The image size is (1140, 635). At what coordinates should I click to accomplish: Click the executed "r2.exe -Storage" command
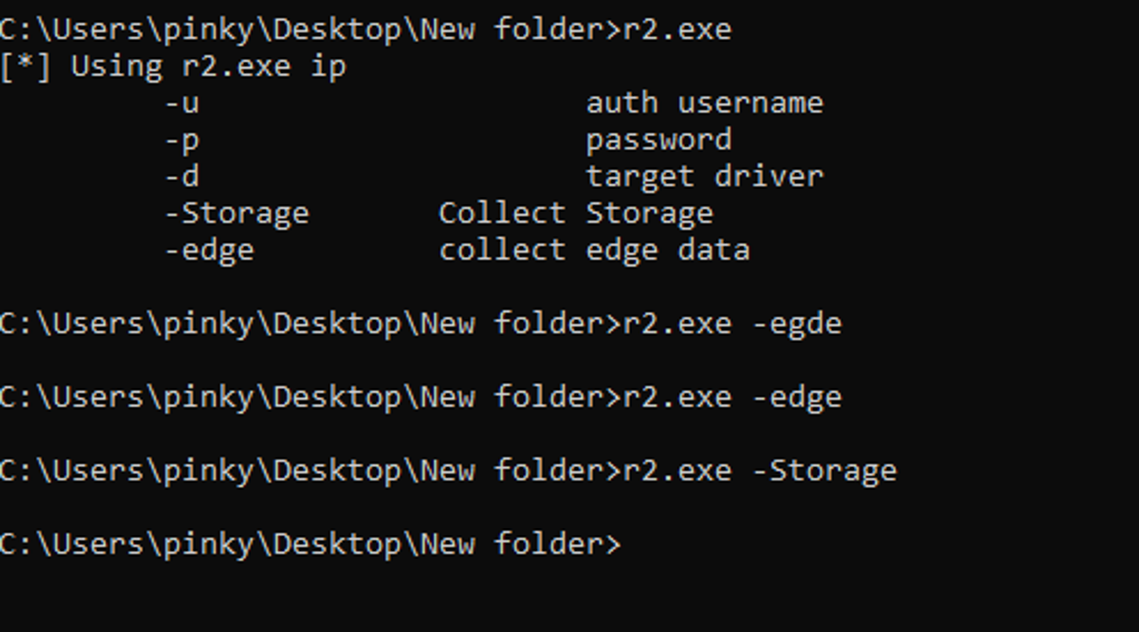760,471
